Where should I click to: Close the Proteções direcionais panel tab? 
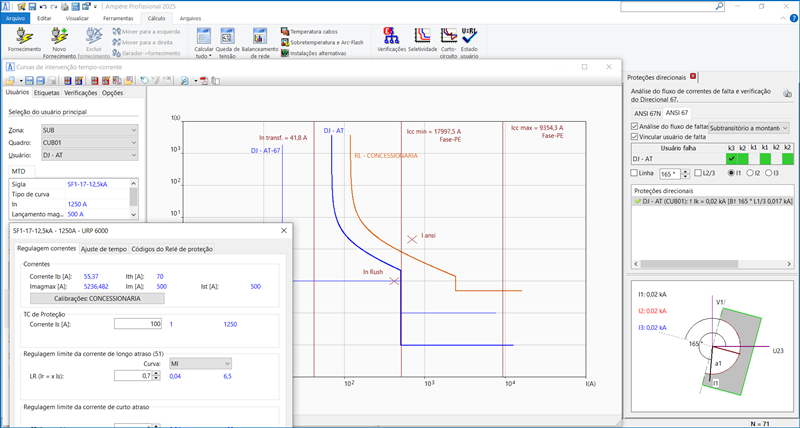693,77
